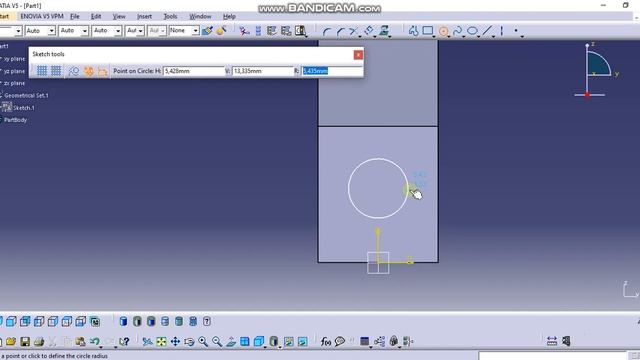Select the Project 3D Elements tool
The image size is (640, 360).
coord(384,31)
